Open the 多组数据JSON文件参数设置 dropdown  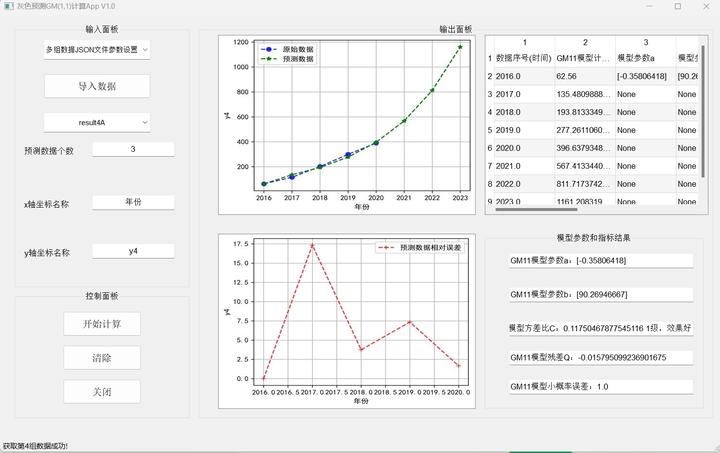click(97, 50)
